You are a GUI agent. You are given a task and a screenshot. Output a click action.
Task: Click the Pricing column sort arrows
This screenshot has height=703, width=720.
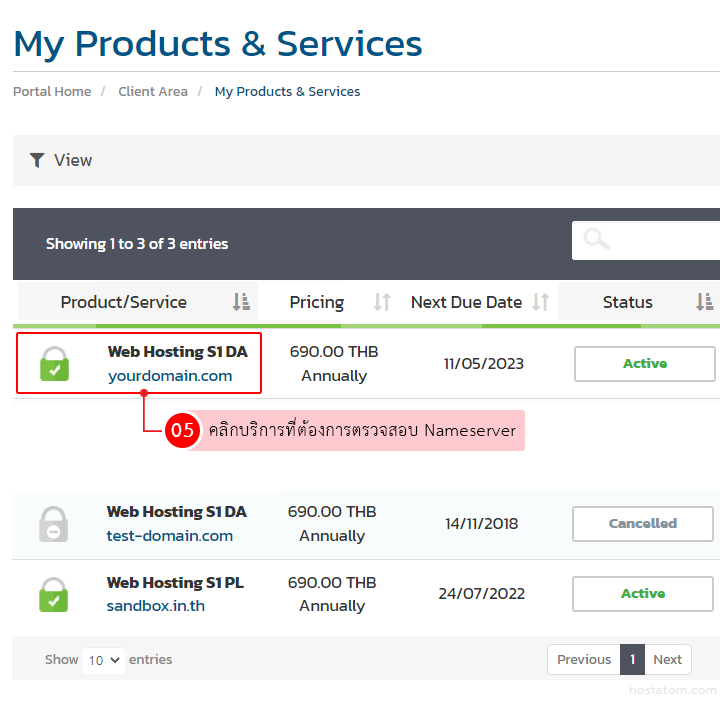point(382,302)
